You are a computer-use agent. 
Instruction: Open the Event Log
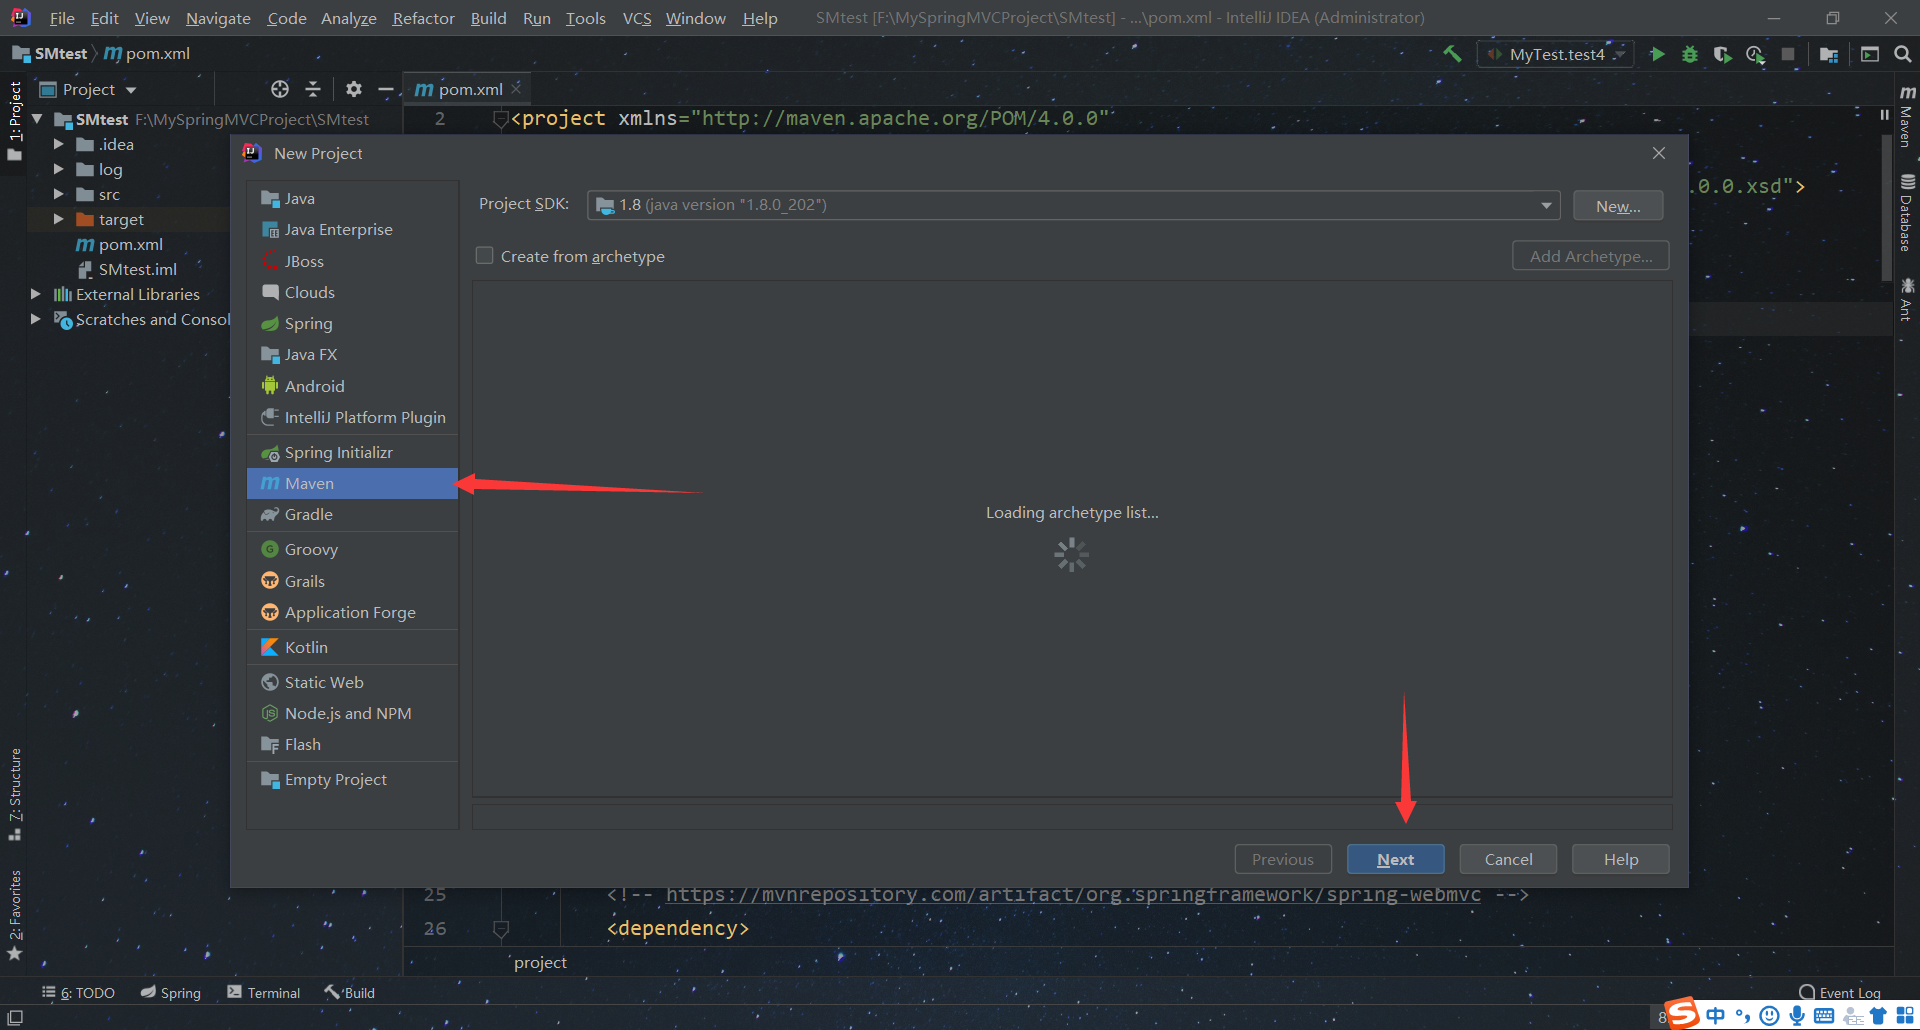[1840, 993]
